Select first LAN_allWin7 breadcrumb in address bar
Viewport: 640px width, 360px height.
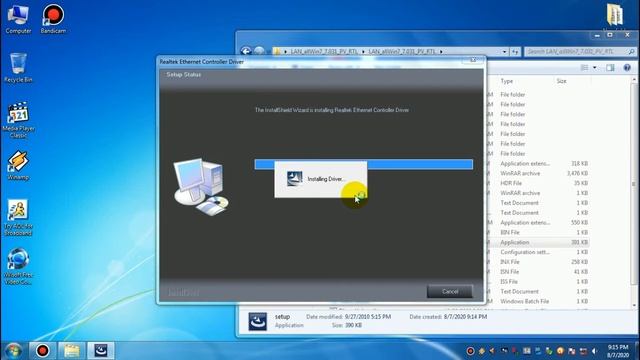(x=324, y=51)
